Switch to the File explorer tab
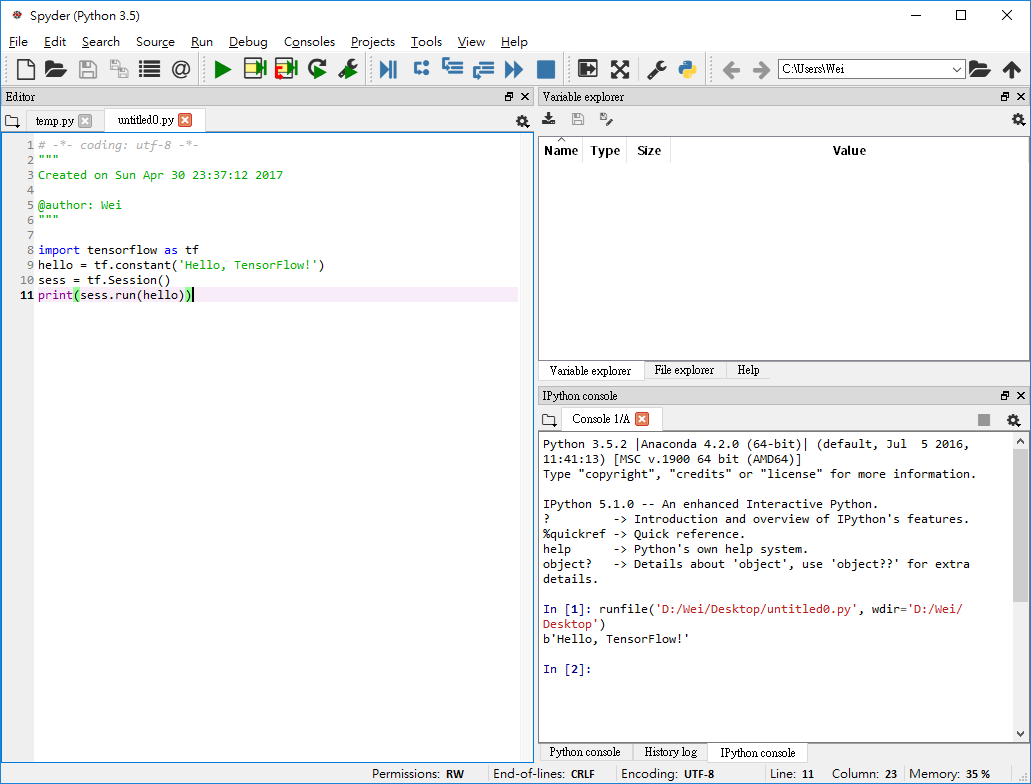This screenshot has width=1031, height=784. tap(684, 370)
